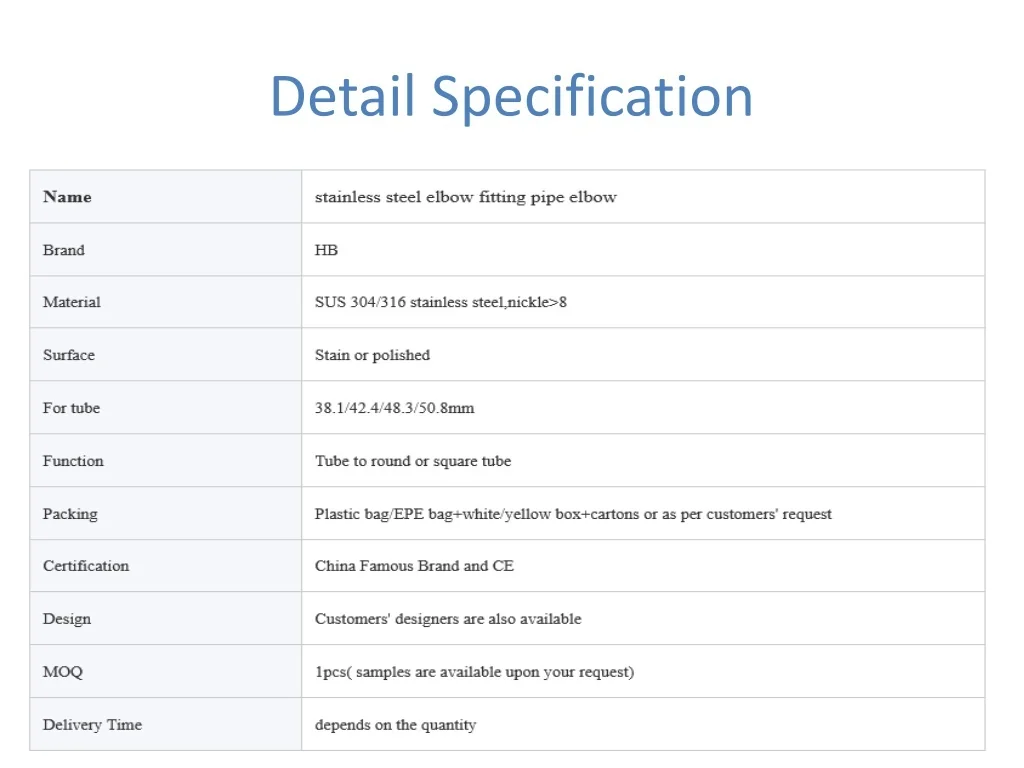
Task: Click the Customers' designers are also available text
Action: 448,619
